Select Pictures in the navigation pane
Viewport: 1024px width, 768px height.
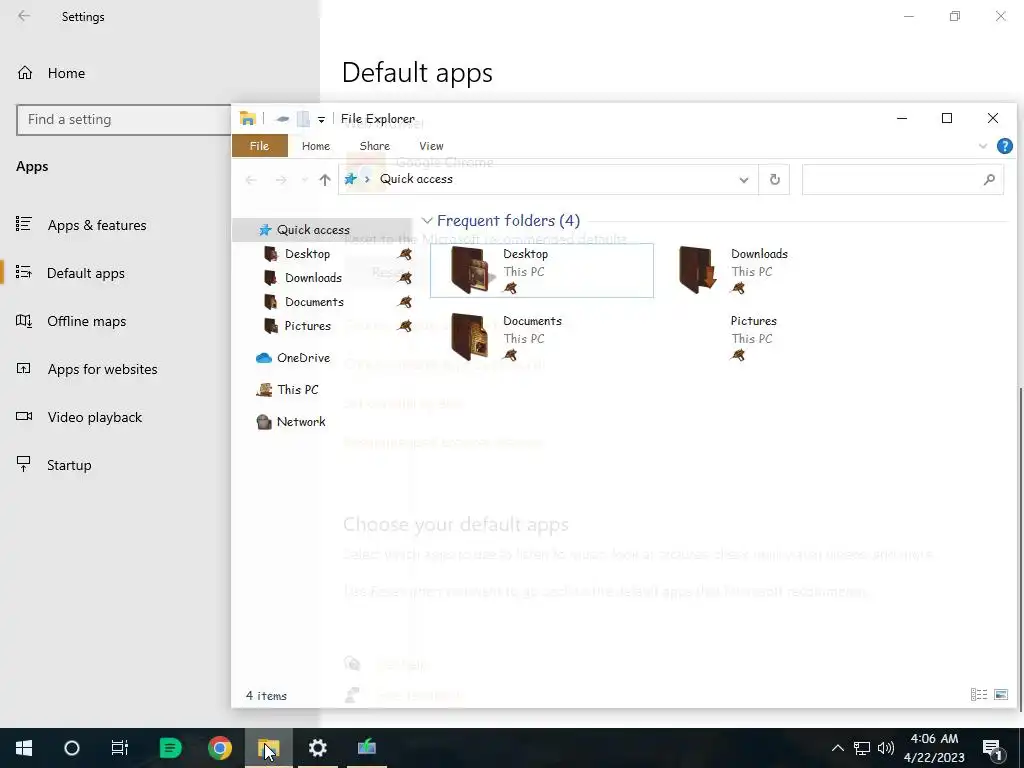[307, 326]
